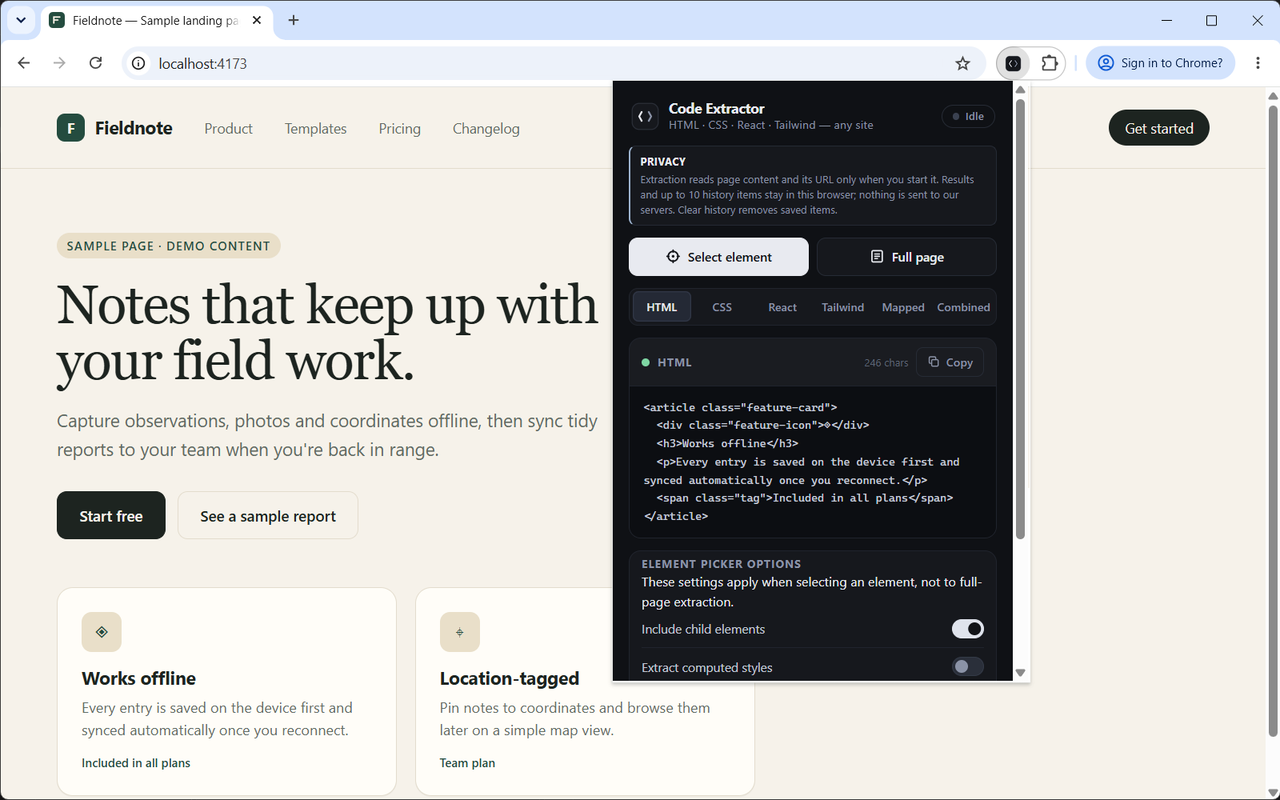Click the PRIVACY notice heading
This screenshot has width=1280, height=800.
tap(663, 161)
